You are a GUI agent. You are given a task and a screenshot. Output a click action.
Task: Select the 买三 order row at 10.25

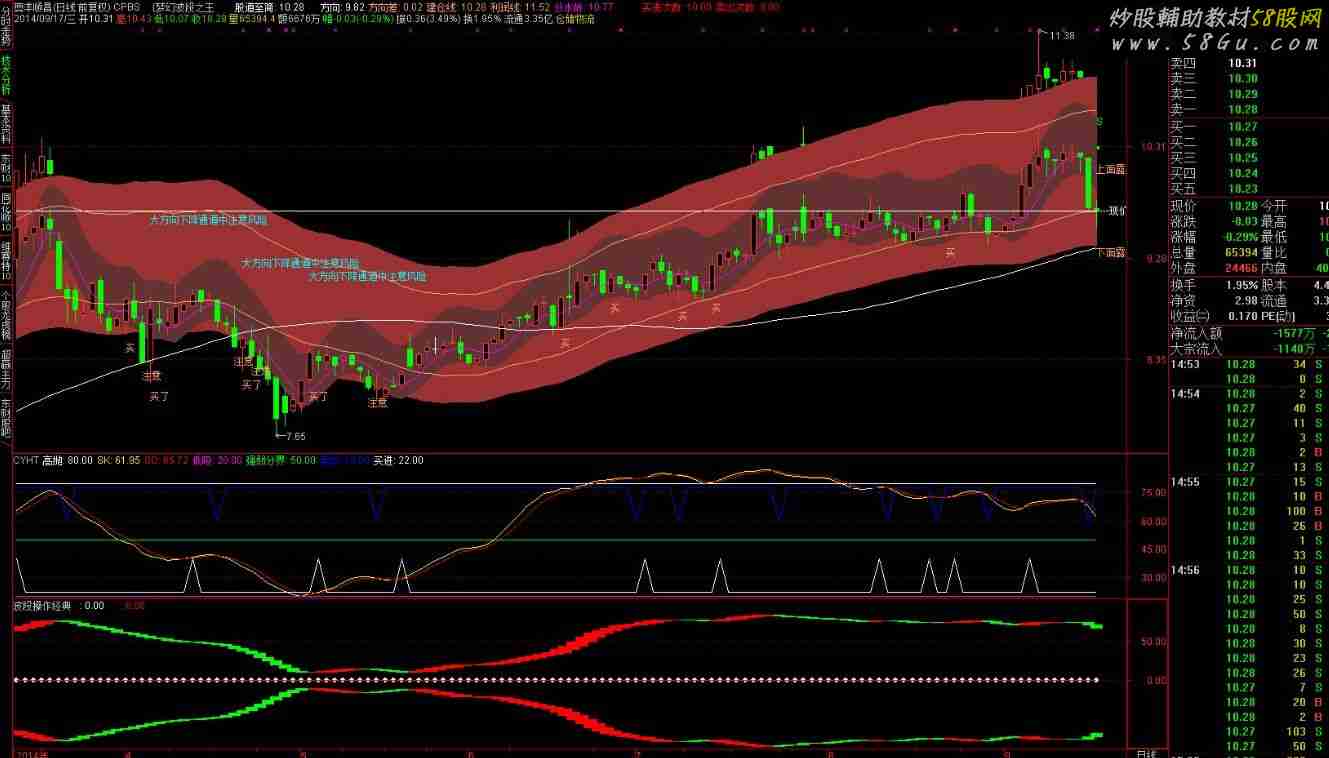click(x=1249, y=158)
